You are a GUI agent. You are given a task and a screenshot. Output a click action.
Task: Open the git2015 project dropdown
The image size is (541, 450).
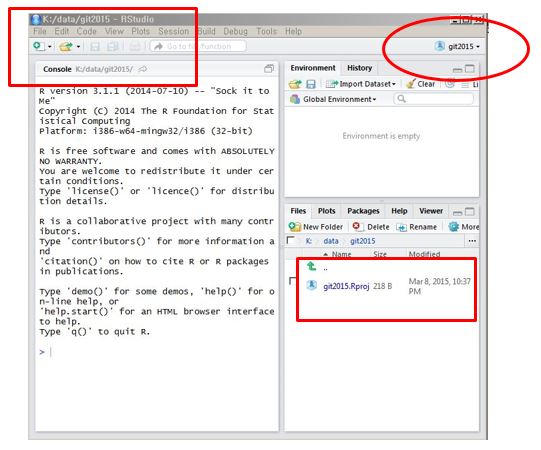pos(457,46)
